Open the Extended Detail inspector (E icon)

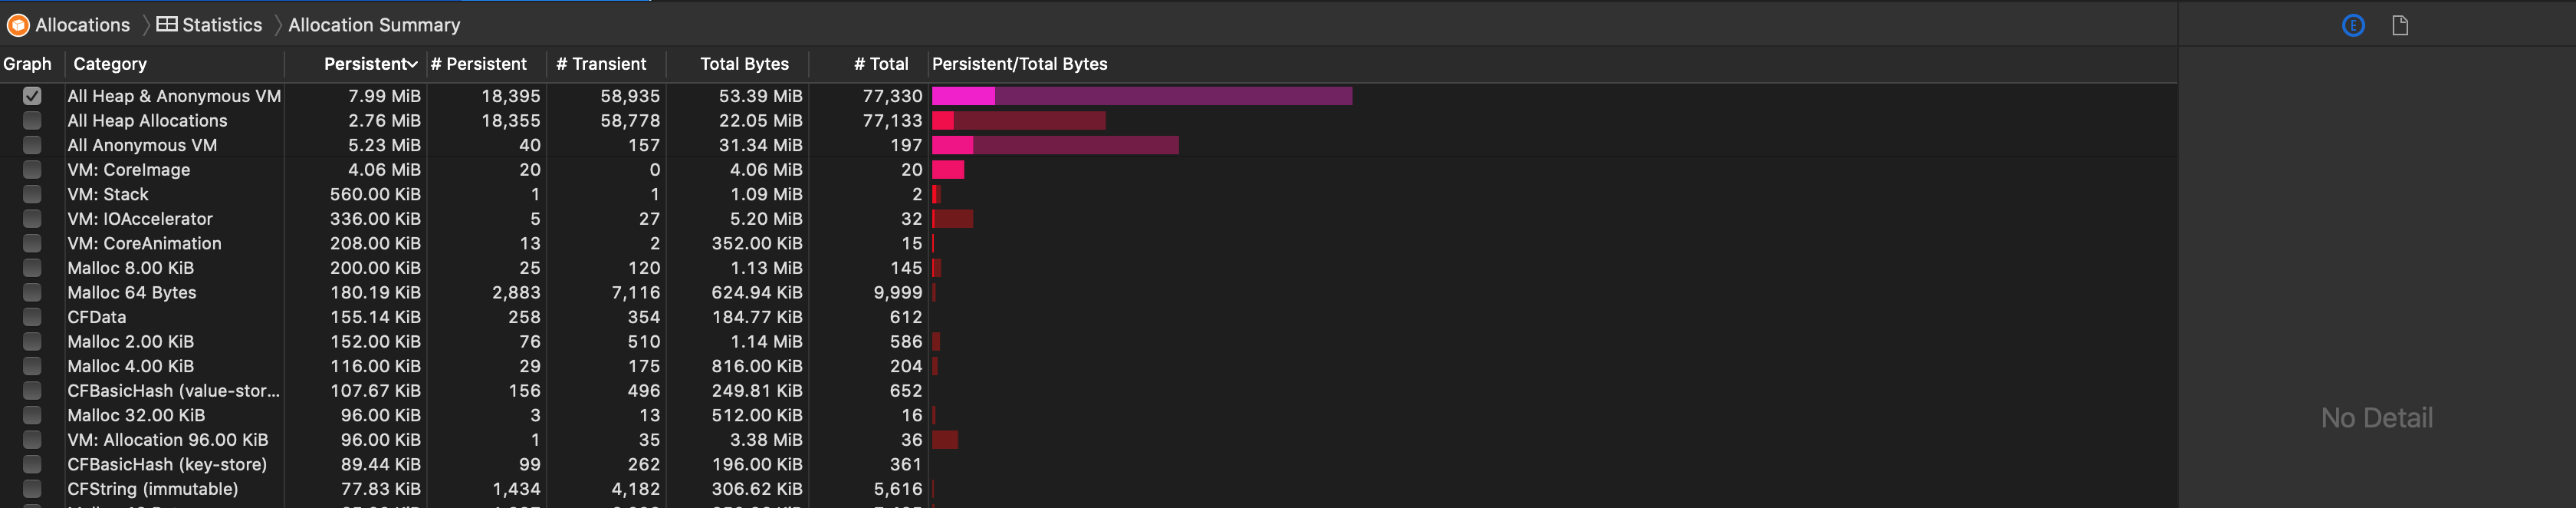pos(2353,26)
